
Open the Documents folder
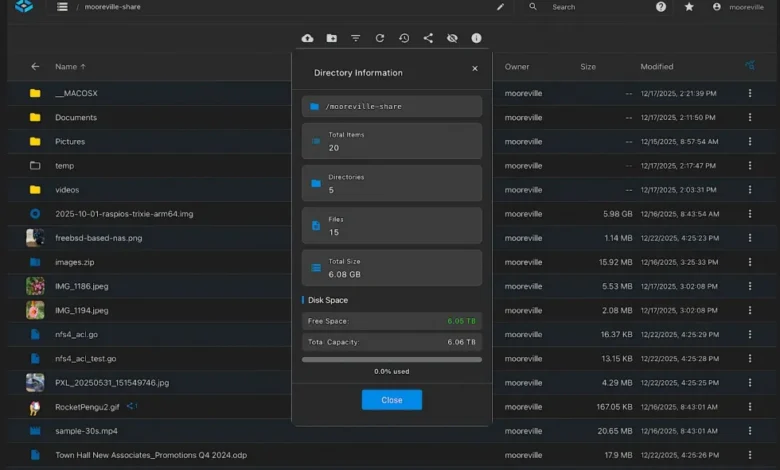(76, 117)
